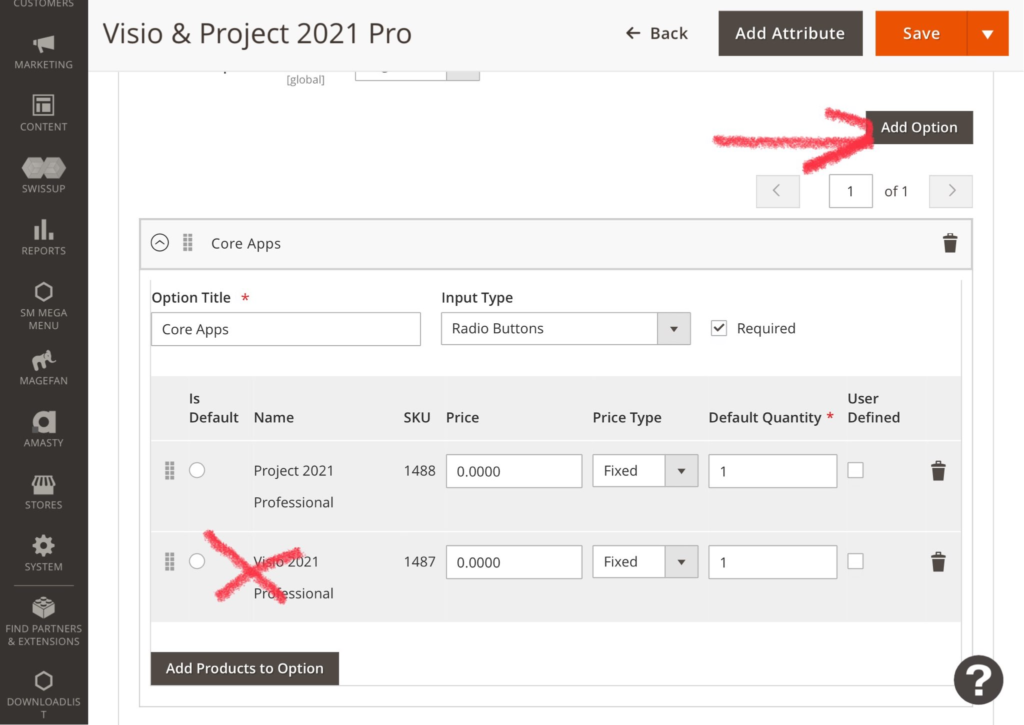
Task: Open Price Type dropdown for Project 2021
Action: point(644,471)
